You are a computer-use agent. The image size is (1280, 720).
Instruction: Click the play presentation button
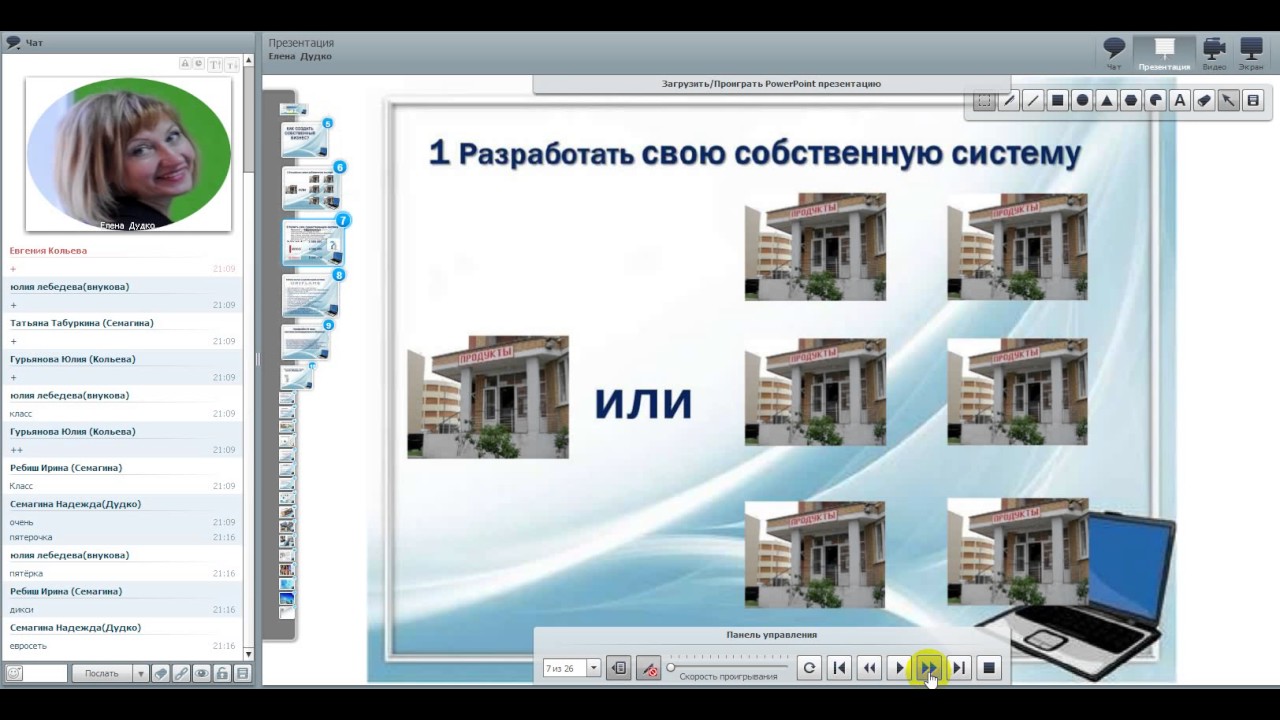click(x=899, y=668)
